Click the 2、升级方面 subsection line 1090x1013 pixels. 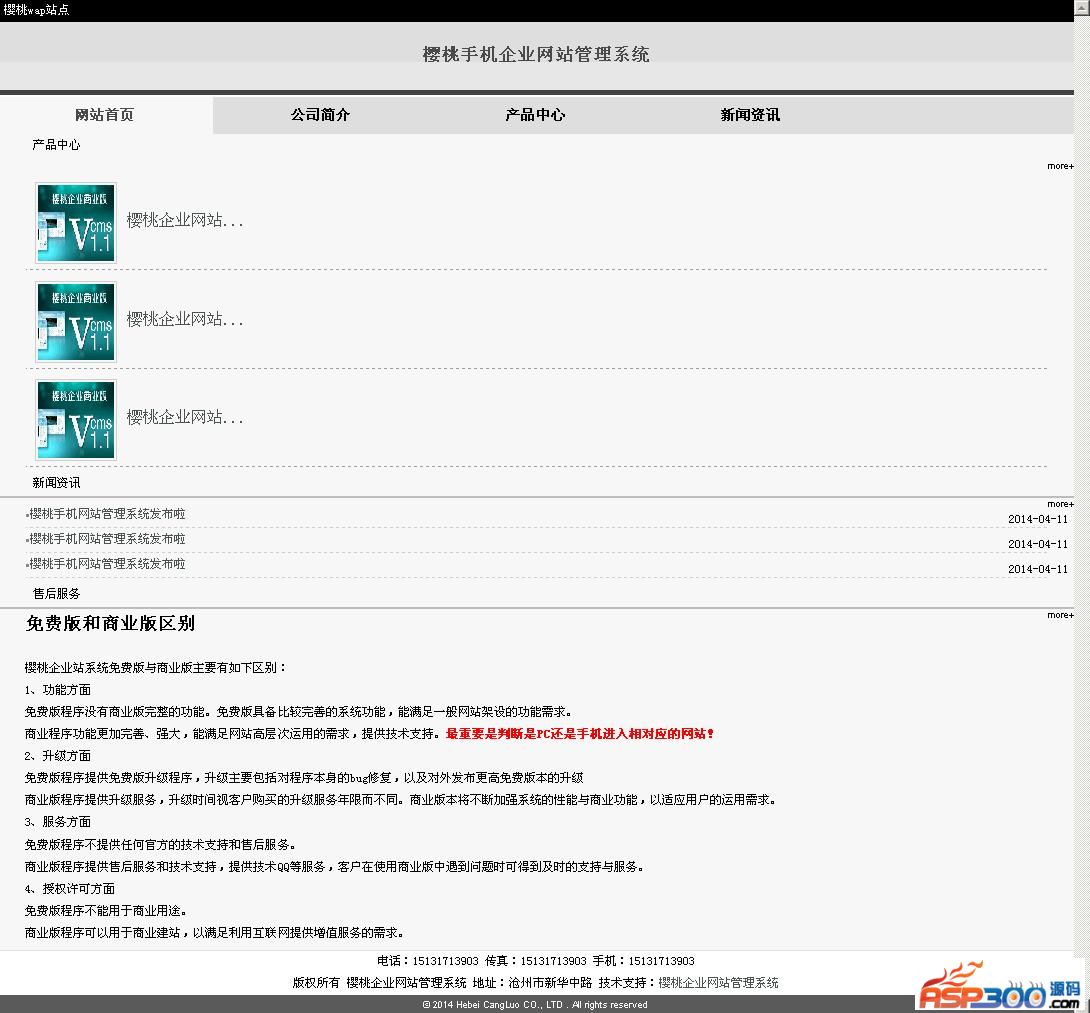coord(58,756)
